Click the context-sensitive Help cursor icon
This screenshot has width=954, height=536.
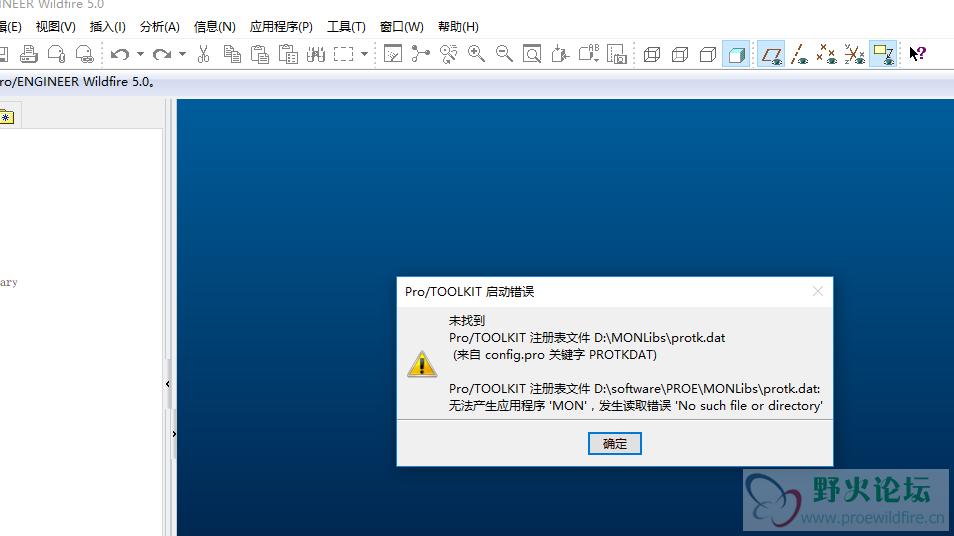pos(917,54)
